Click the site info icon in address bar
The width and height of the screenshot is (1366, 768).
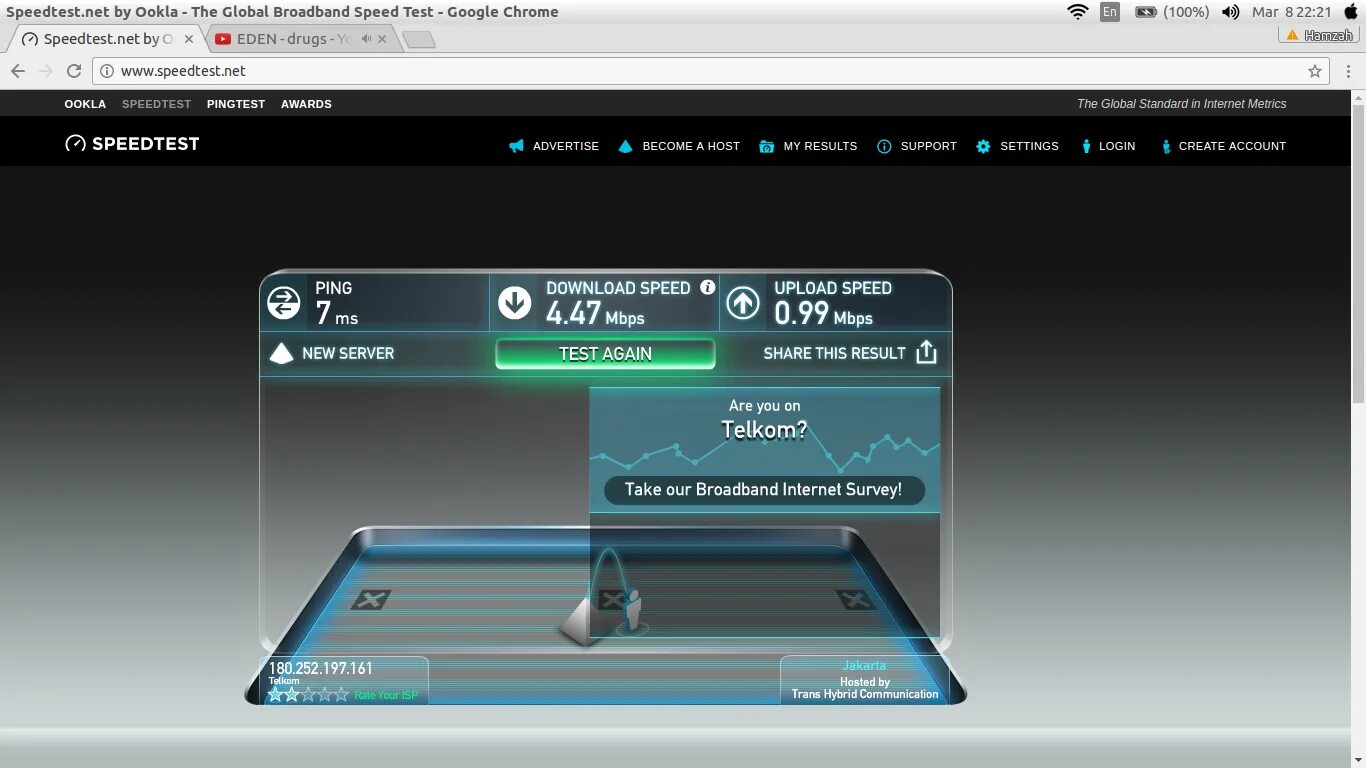click(x=108, y=71)
